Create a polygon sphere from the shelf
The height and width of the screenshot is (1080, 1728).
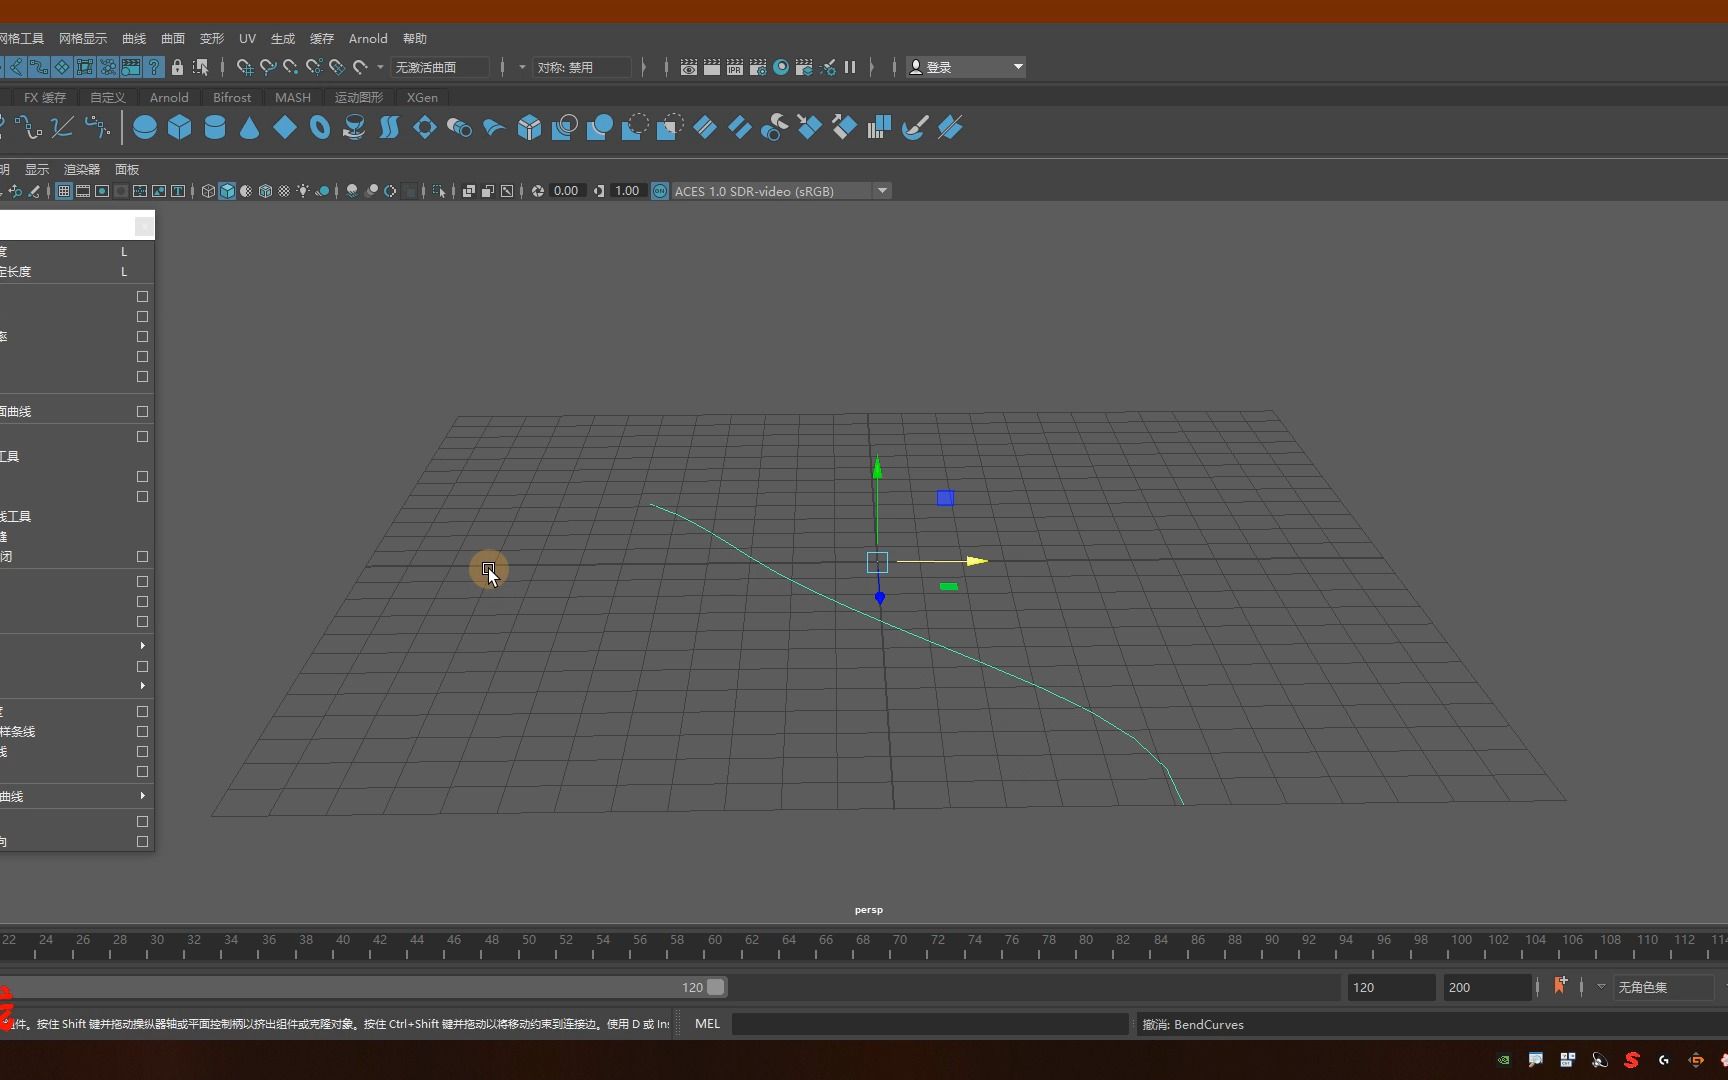click(x=145, y=128)
